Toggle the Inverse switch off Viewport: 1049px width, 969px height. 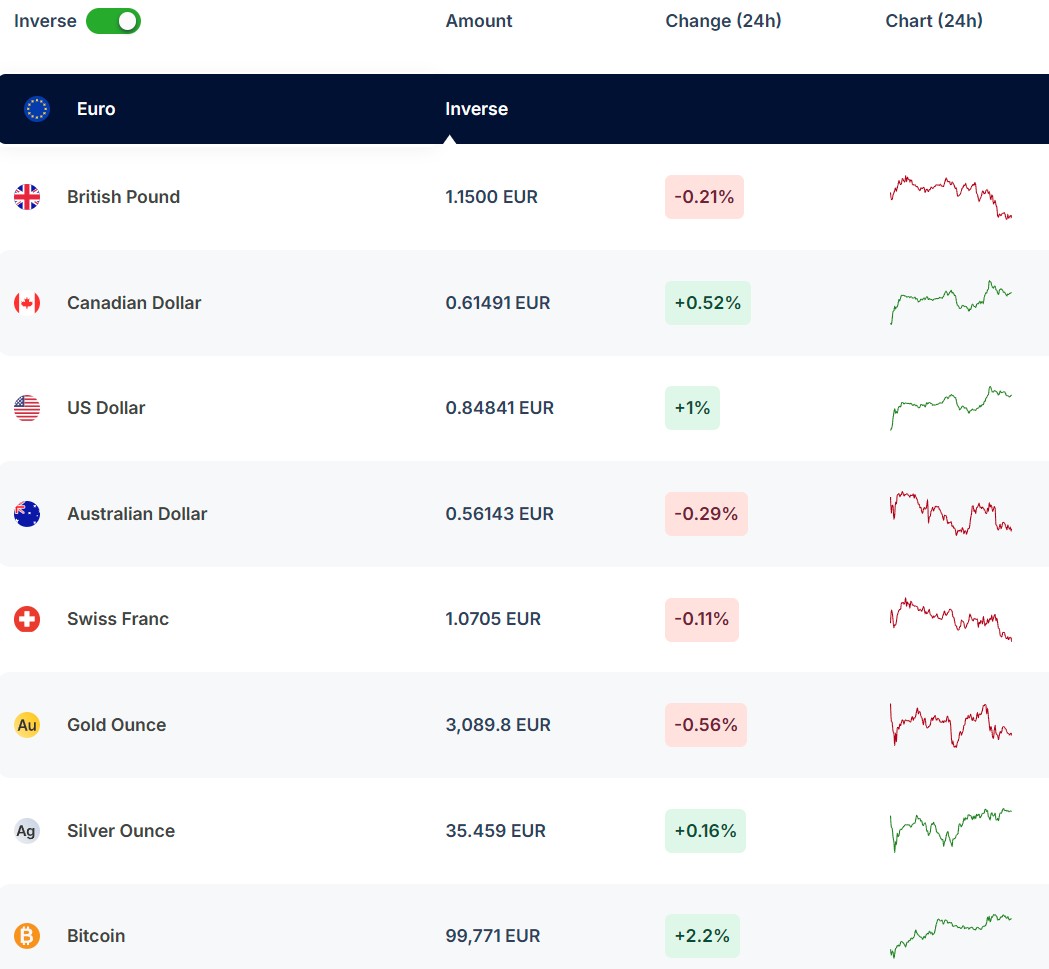[113, 21]
